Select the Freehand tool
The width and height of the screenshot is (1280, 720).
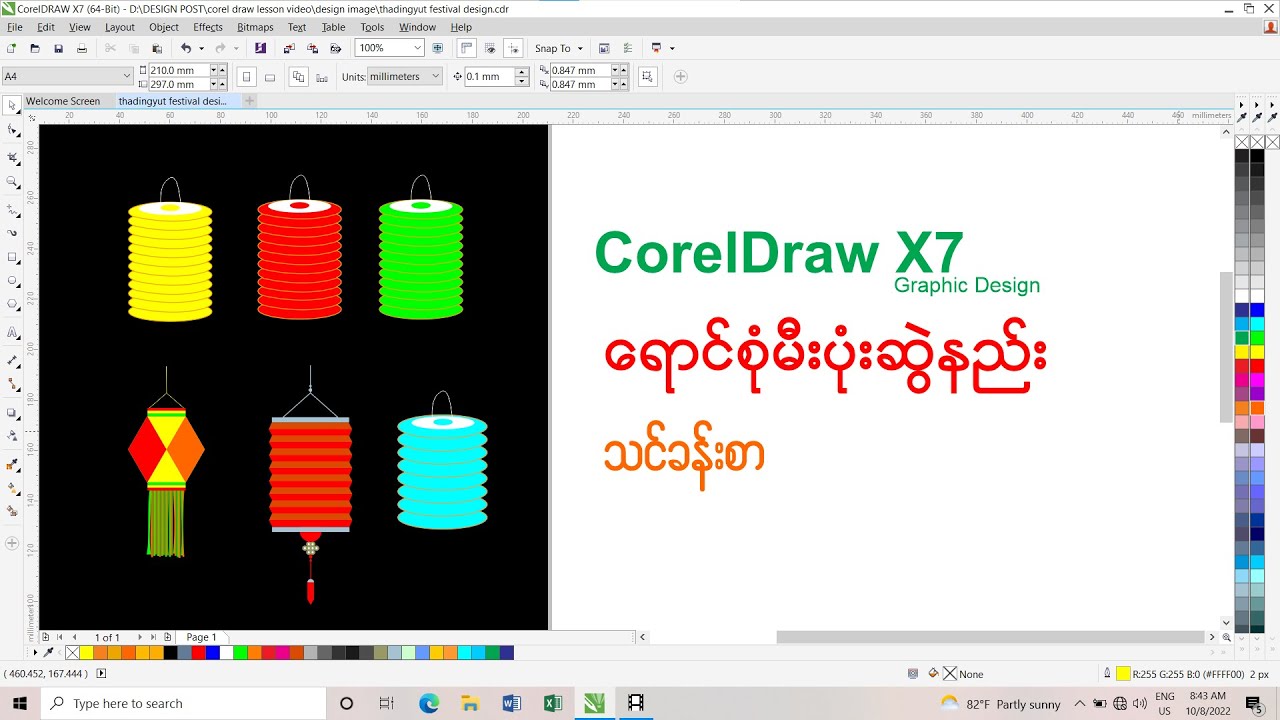(x=12, y=209)
